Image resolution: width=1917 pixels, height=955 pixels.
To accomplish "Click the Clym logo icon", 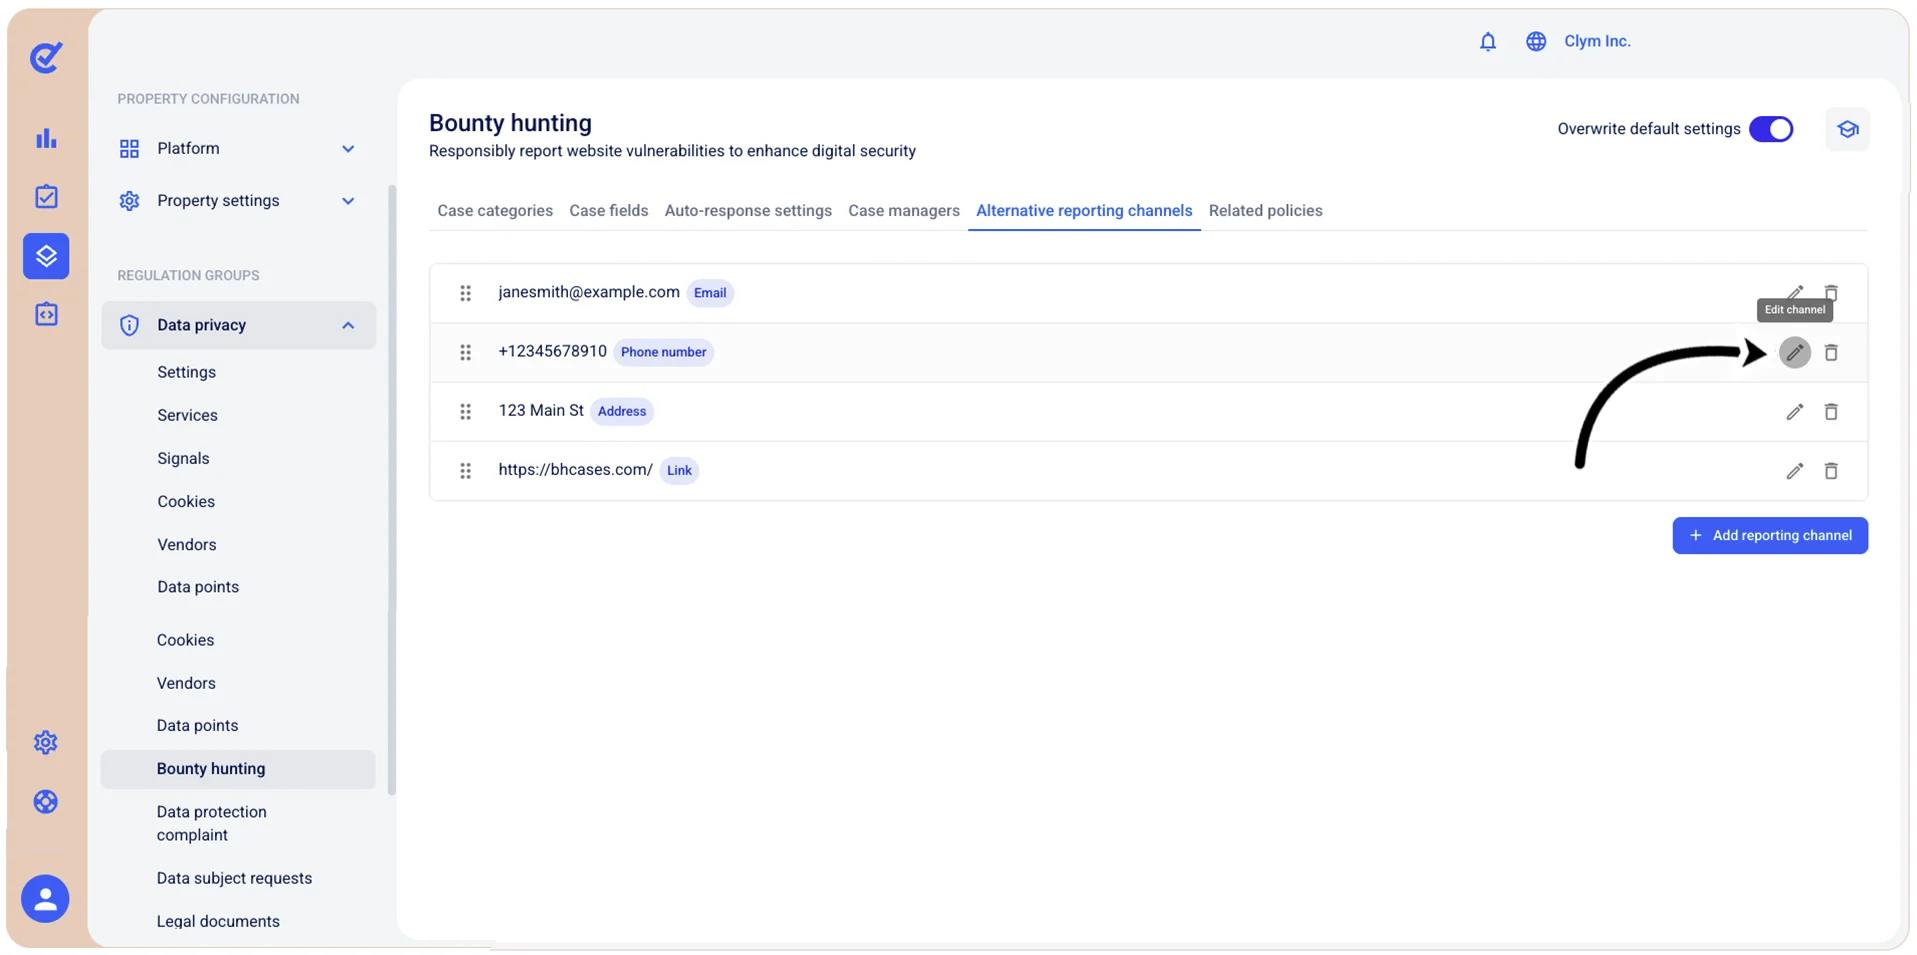I will point(46,57).
